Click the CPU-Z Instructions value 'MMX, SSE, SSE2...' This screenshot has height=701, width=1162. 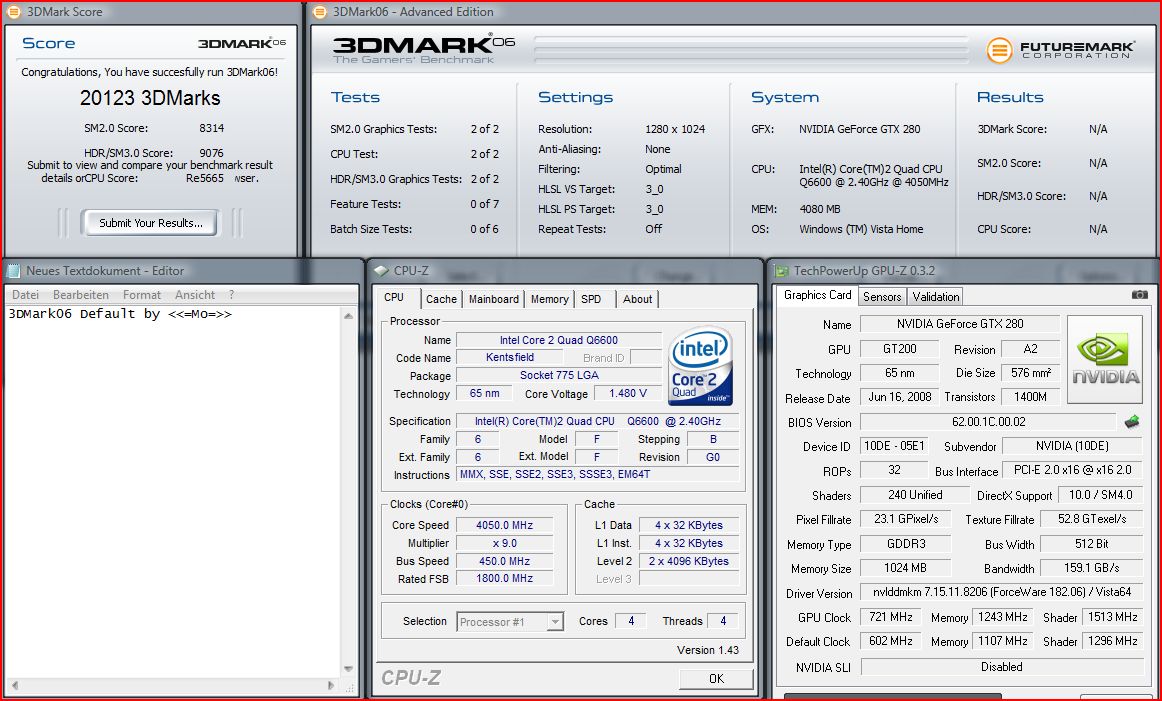pyautogui.click(x=597, y=475)
